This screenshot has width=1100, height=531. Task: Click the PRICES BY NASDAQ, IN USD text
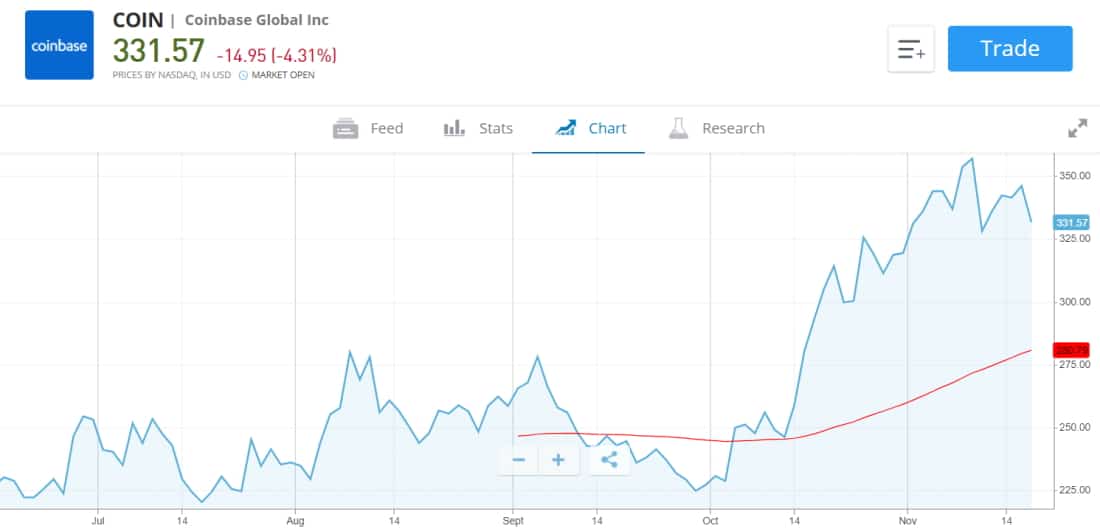pyautogui.click(x=171, y=75)
